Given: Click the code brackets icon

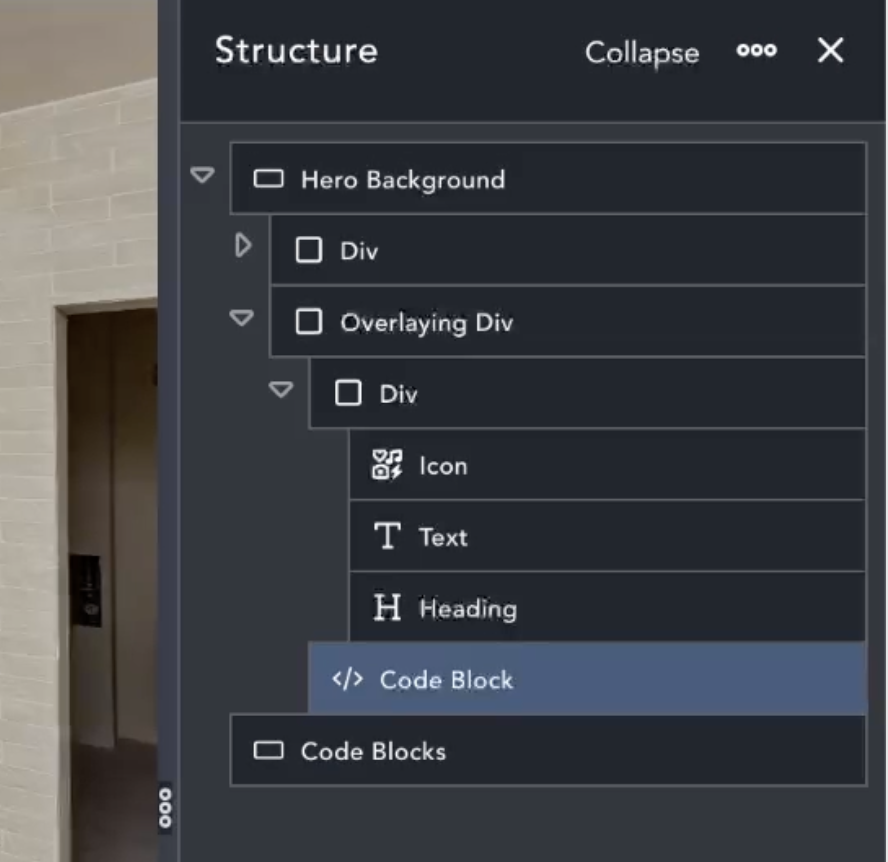Looking at the screenshot, I should [x=347, y=680].
